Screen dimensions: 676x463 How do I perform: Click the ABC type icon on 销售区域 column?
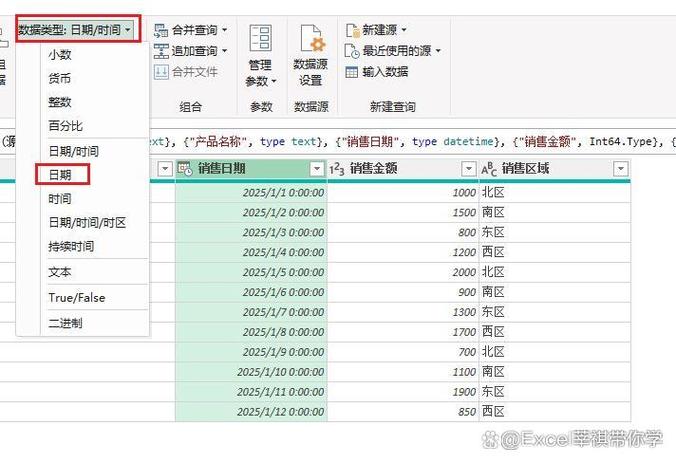pyautogui.click(x=489, y=169)
